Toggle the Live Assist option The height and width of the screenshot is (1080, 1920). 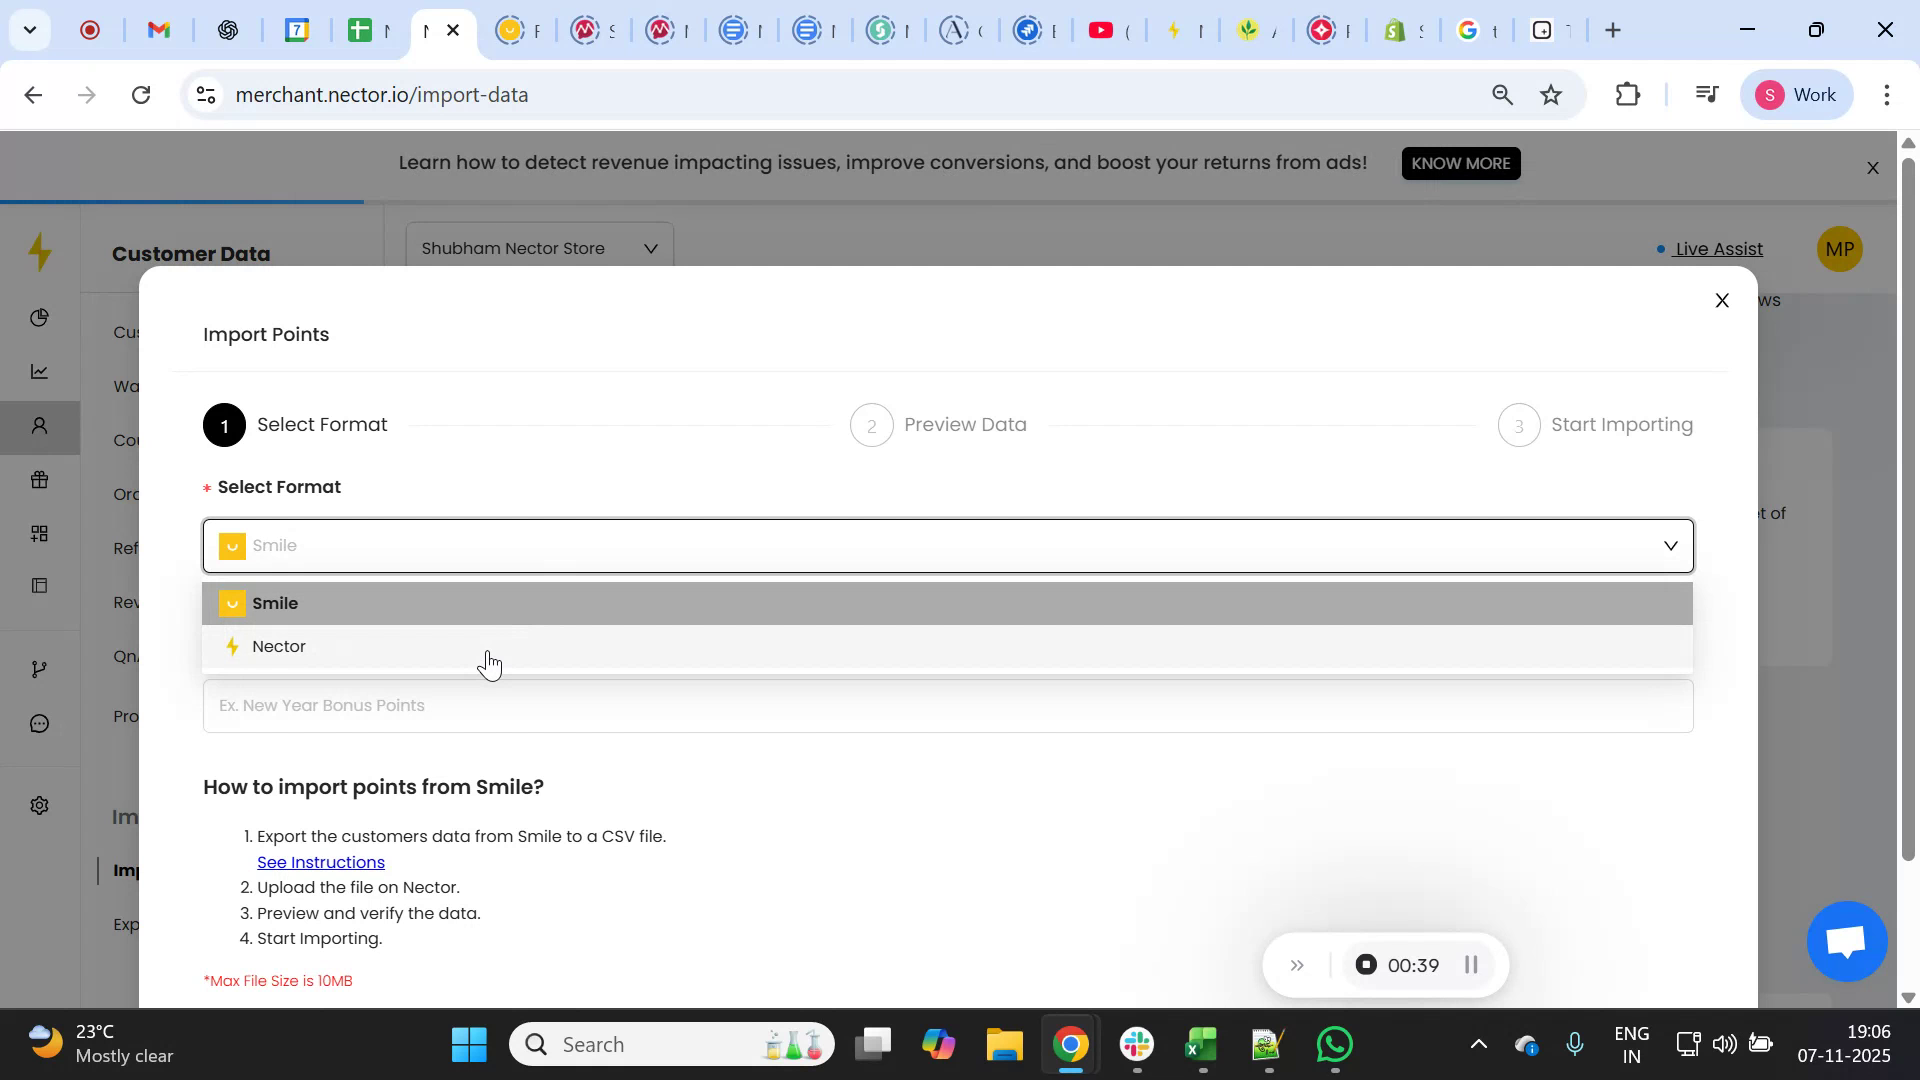[x=1718, y=249]
